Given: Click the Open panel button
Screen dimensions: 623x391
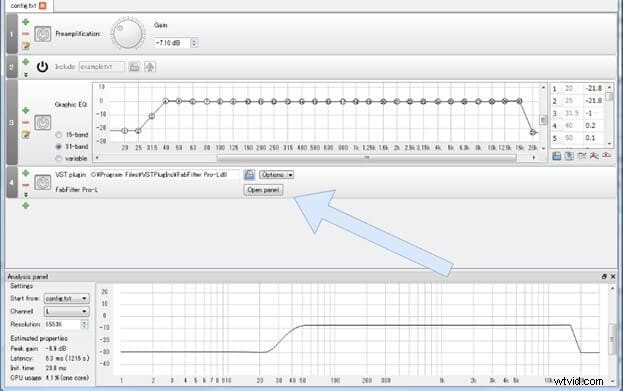Looking at the screenshot, I should [x=263, y=190].
